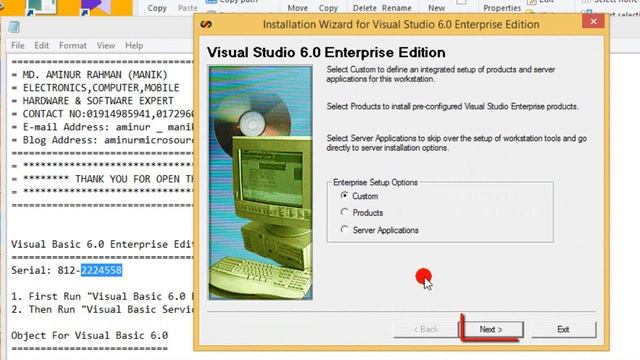Click the wizard title bar icon

[x=206, y=24]
